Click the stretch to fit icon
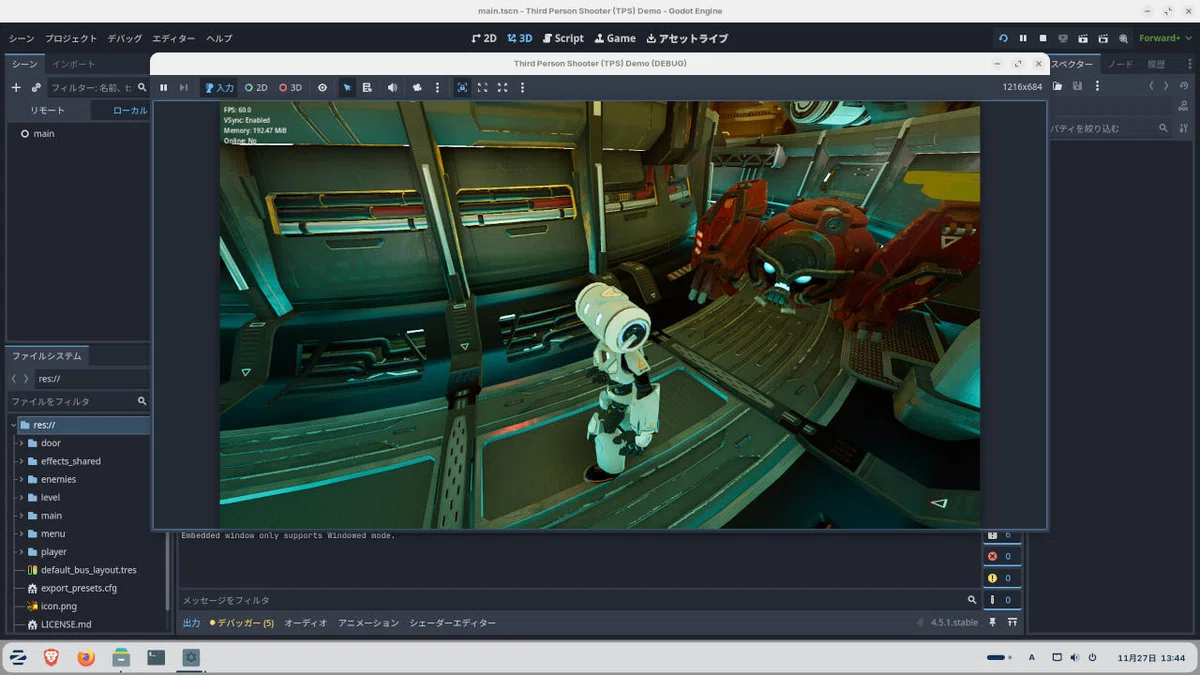1200x675 pixels. [x=502, y=88]
